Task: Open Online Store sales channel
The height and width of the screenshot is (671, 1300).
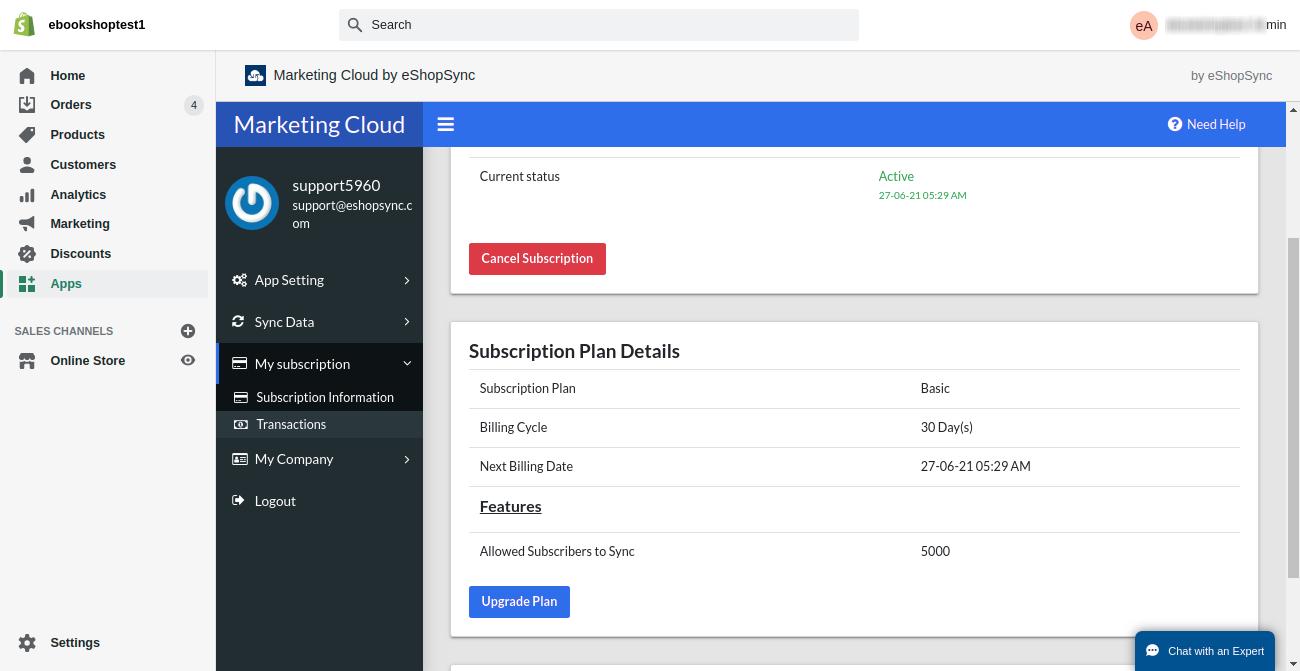Action: point(88,361)
